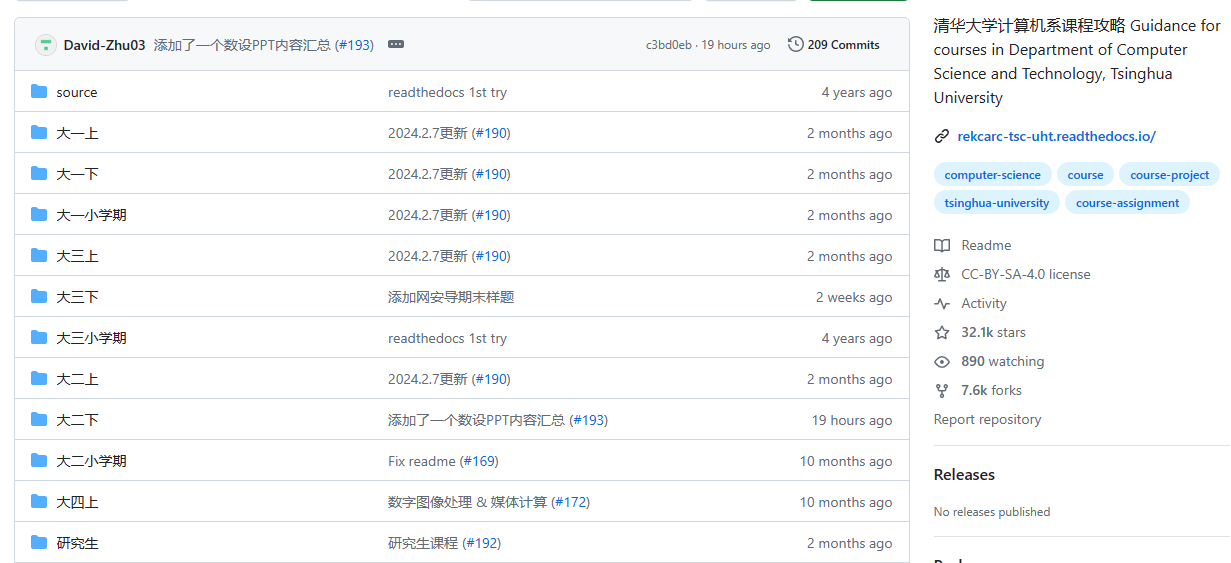Click the license scale icon

click(942, 274)
